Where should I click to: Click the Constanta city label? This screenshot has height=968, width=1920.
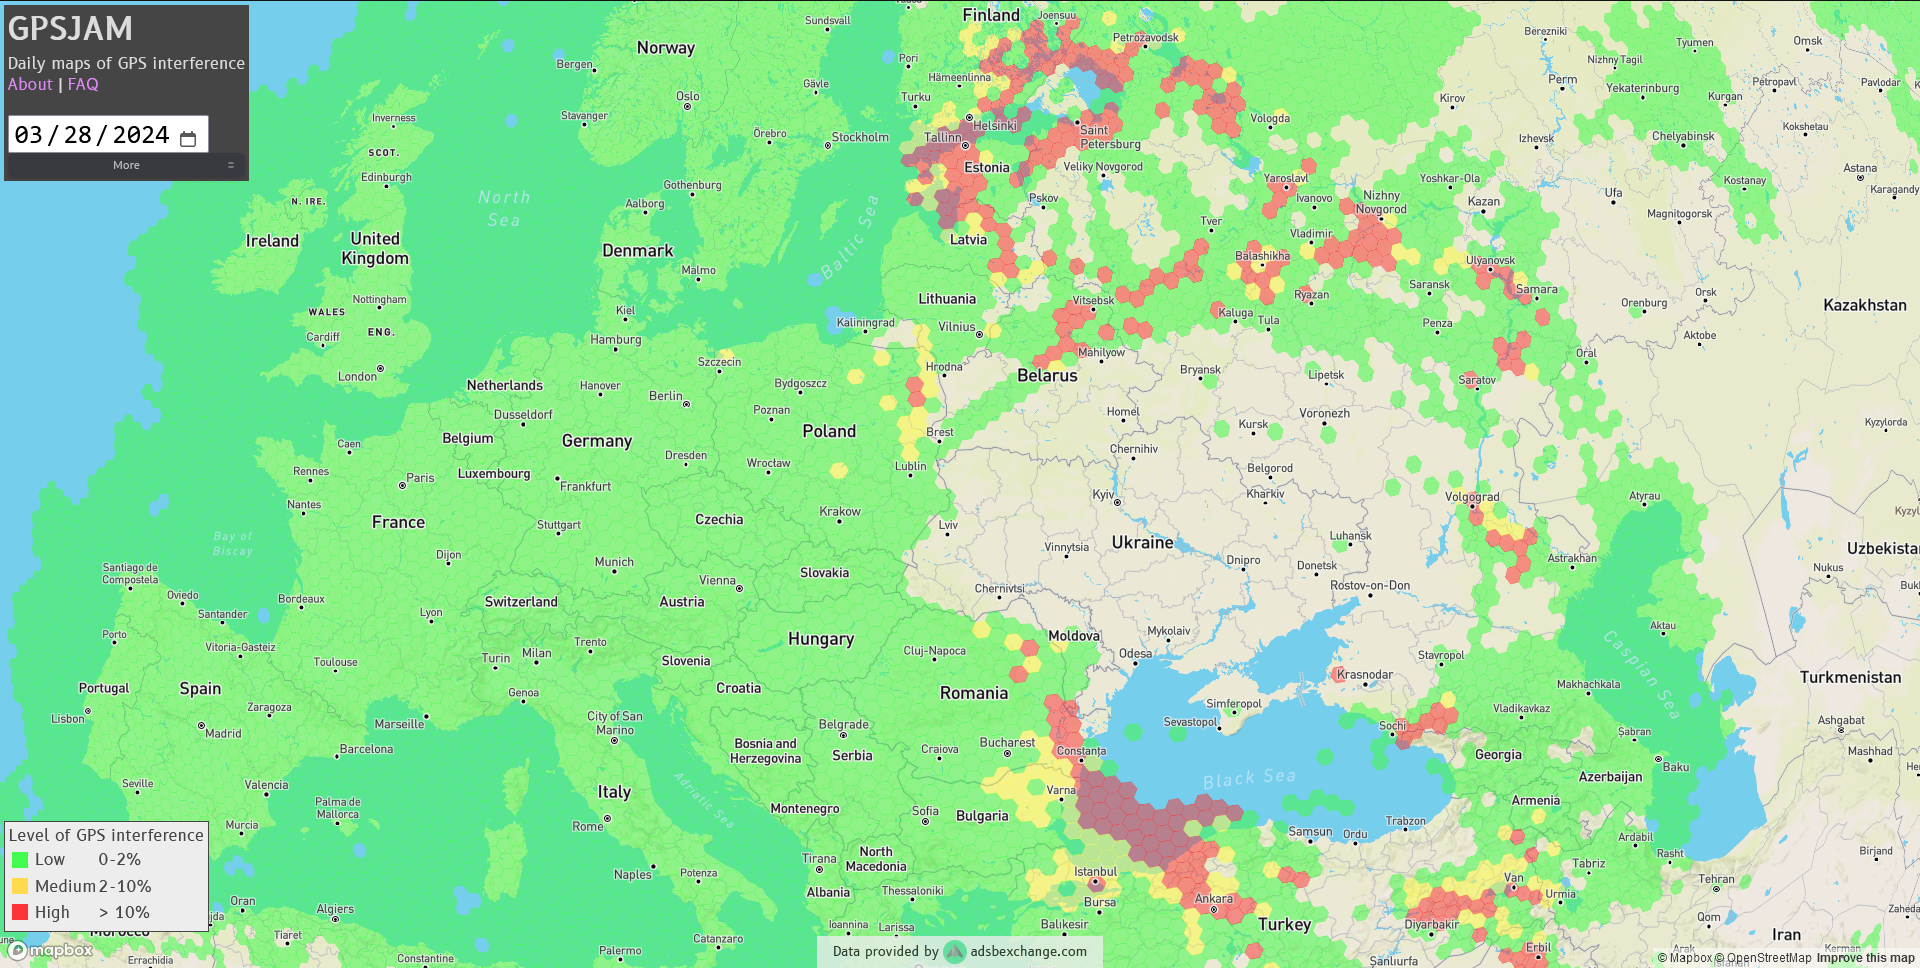[1081, 751]
